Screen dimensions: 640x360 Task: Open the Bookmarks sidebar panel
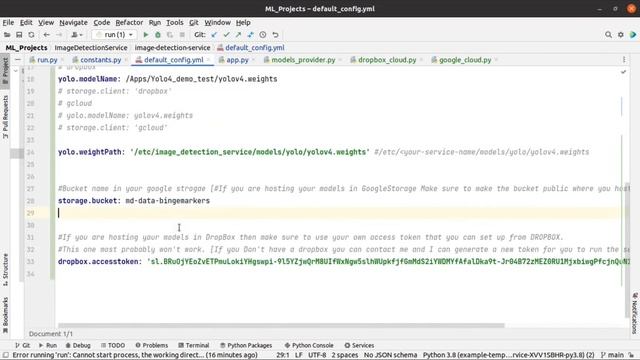tap(5, 315)
